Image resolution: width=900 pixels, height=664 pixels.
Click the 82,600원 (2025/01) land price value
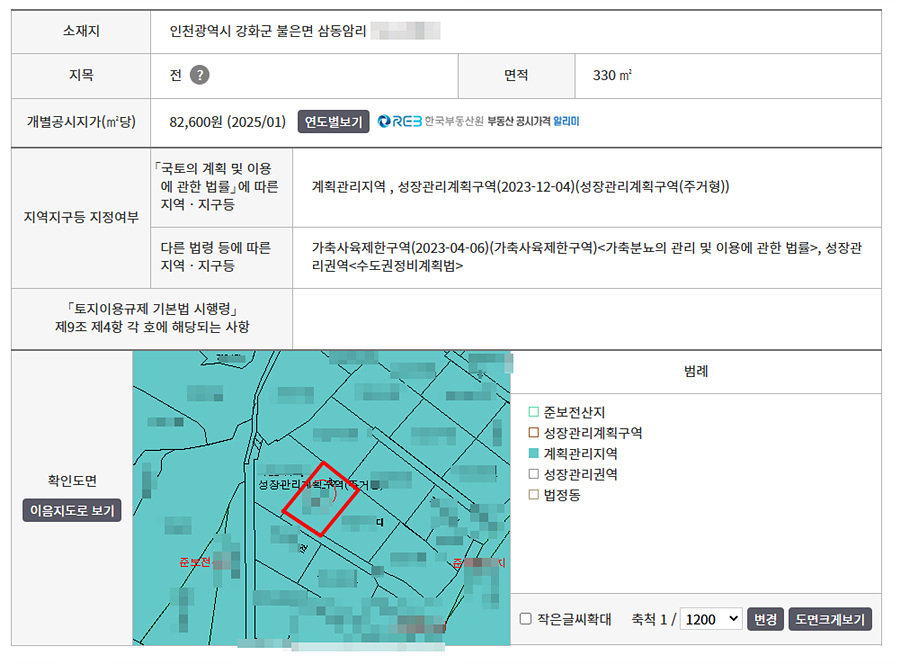coord(228,122)
